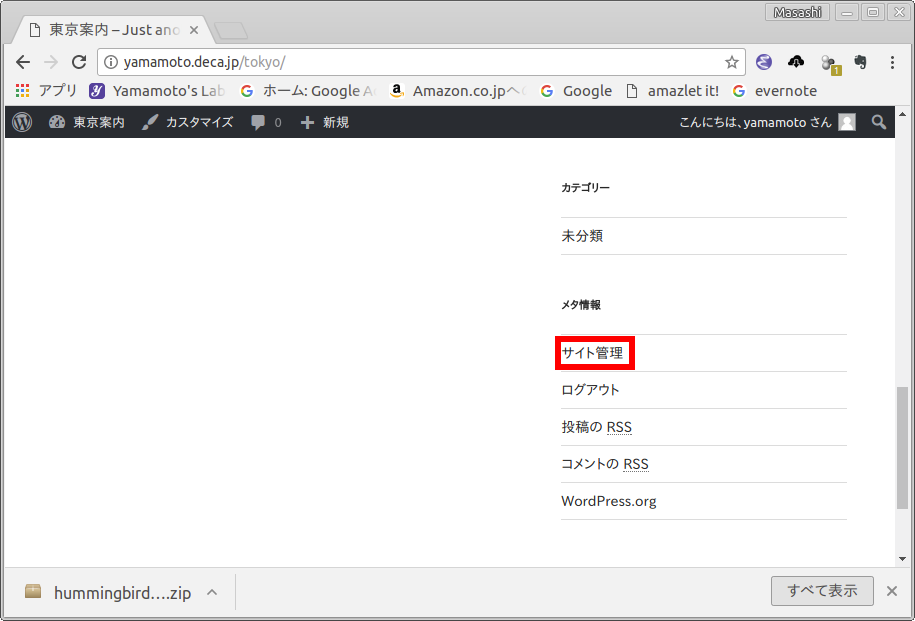Image resolution: width=915 pixels, height=621 pixels.
Task: Click the ログアウト link
Action: (590, 390)
